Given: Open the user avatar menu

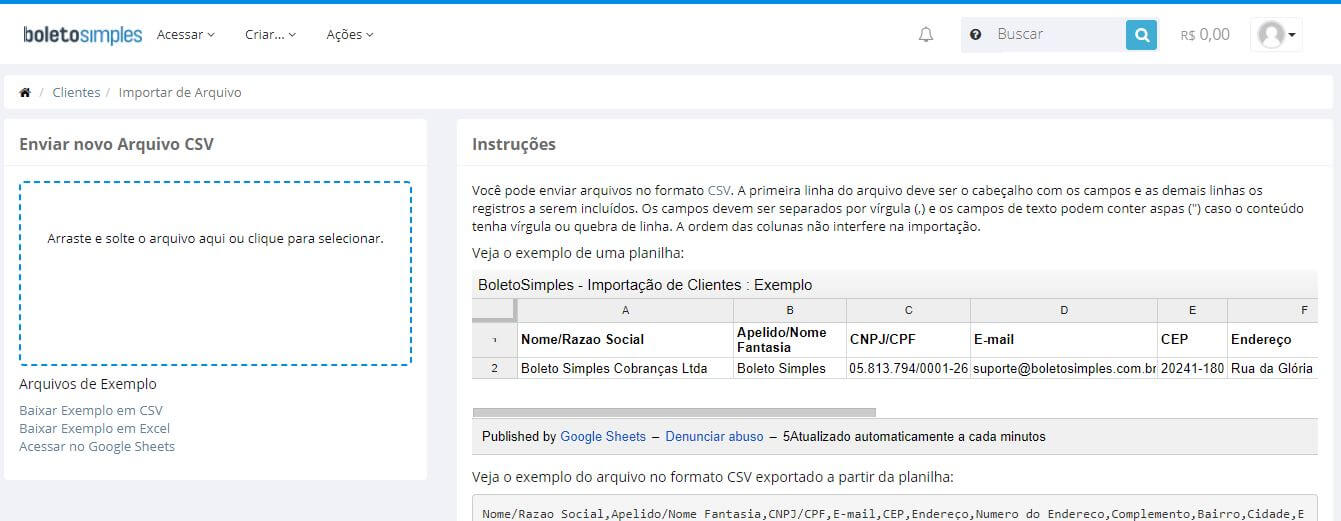Looking at the screenshot, I should tap(1277, 35).
